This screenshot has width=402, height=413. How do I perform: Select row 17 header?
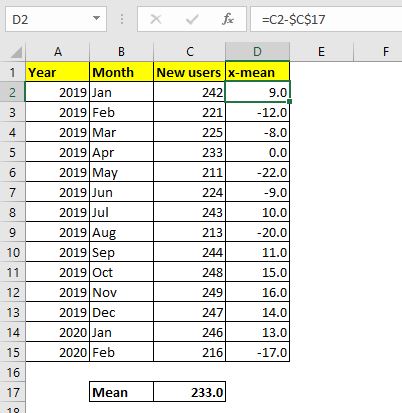coord(13,392)
